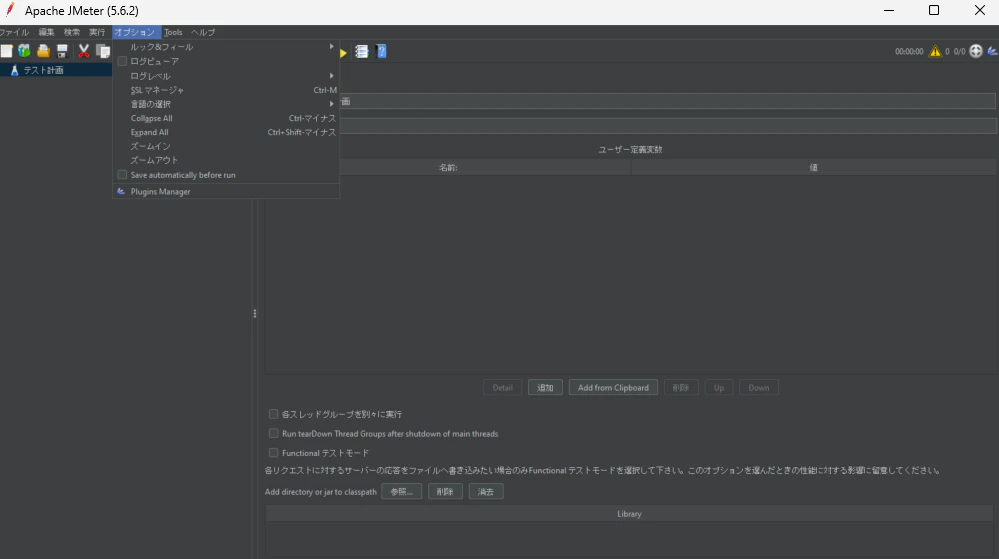Click the 消去 clear button
Viewport: 999px width, 559px height.
pyautogui.click(x=486, y=491)
